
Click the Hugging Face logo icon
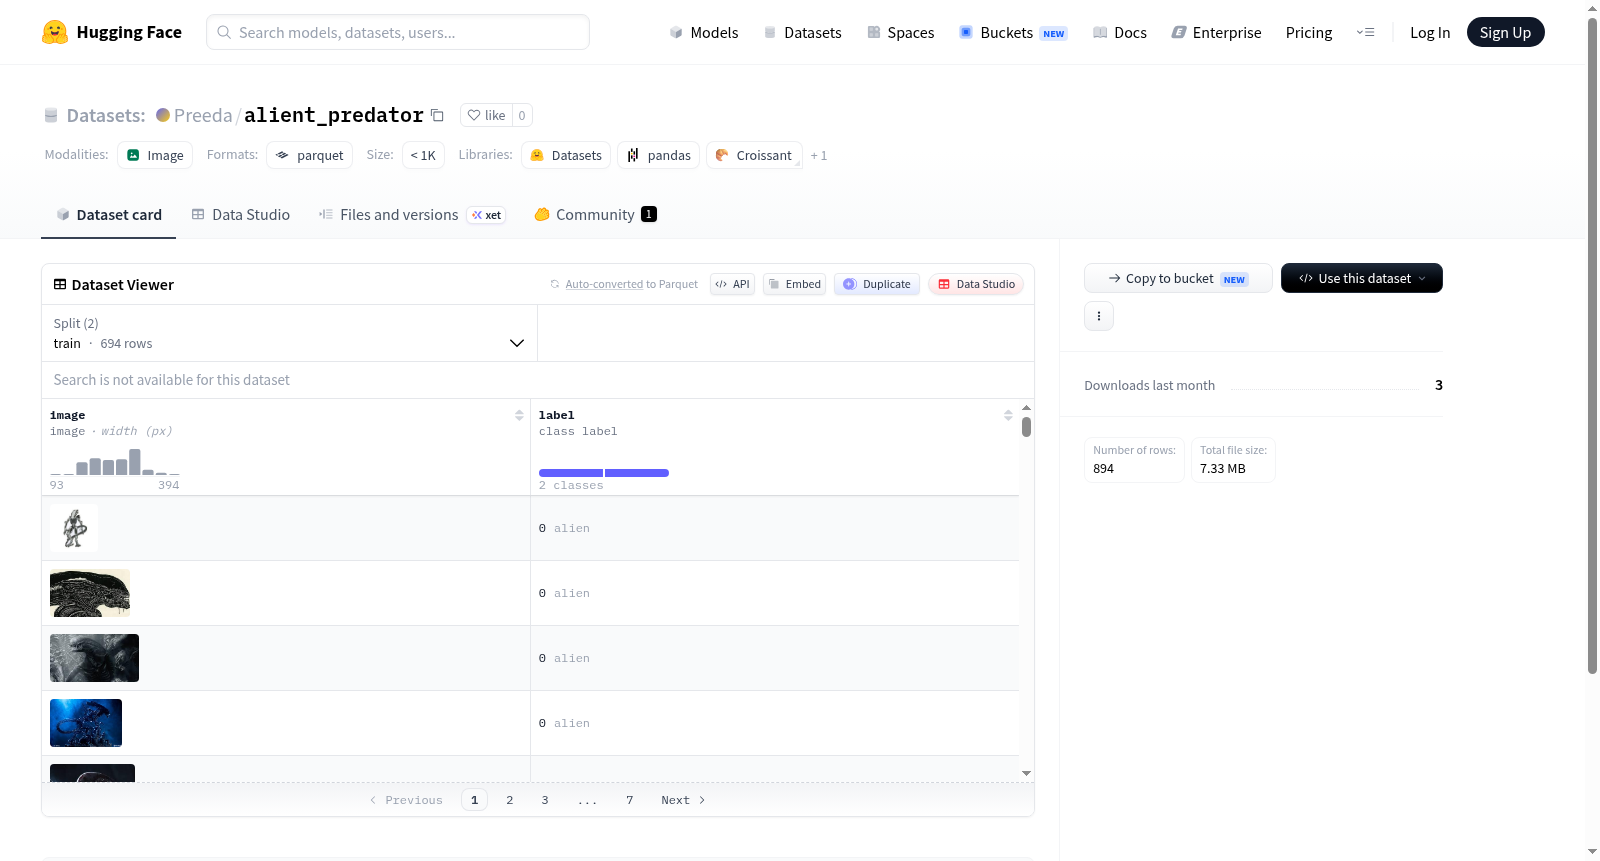point(55,32)
